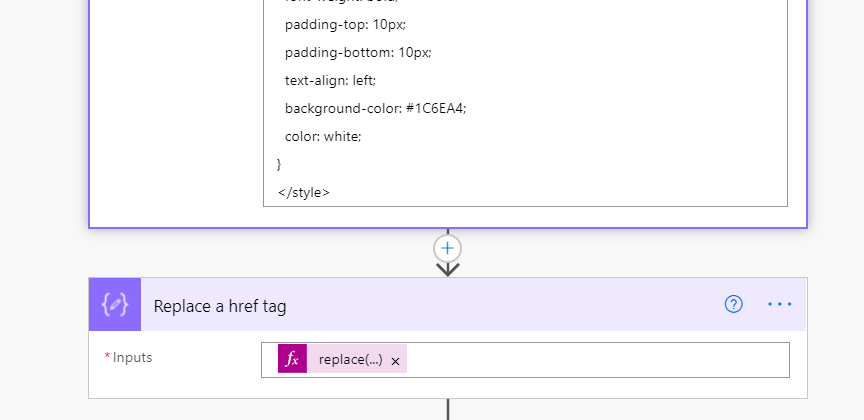This screenshot has height=420, width=864.
Task: Click the closing </style> tag text
Action: point(303,191)
